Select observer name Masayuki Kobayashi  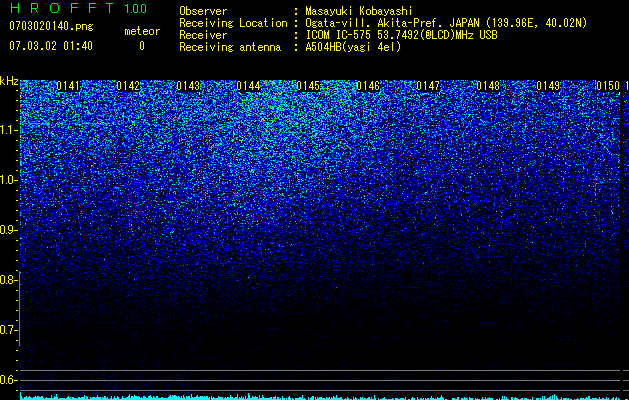click(x=359, y=11)
